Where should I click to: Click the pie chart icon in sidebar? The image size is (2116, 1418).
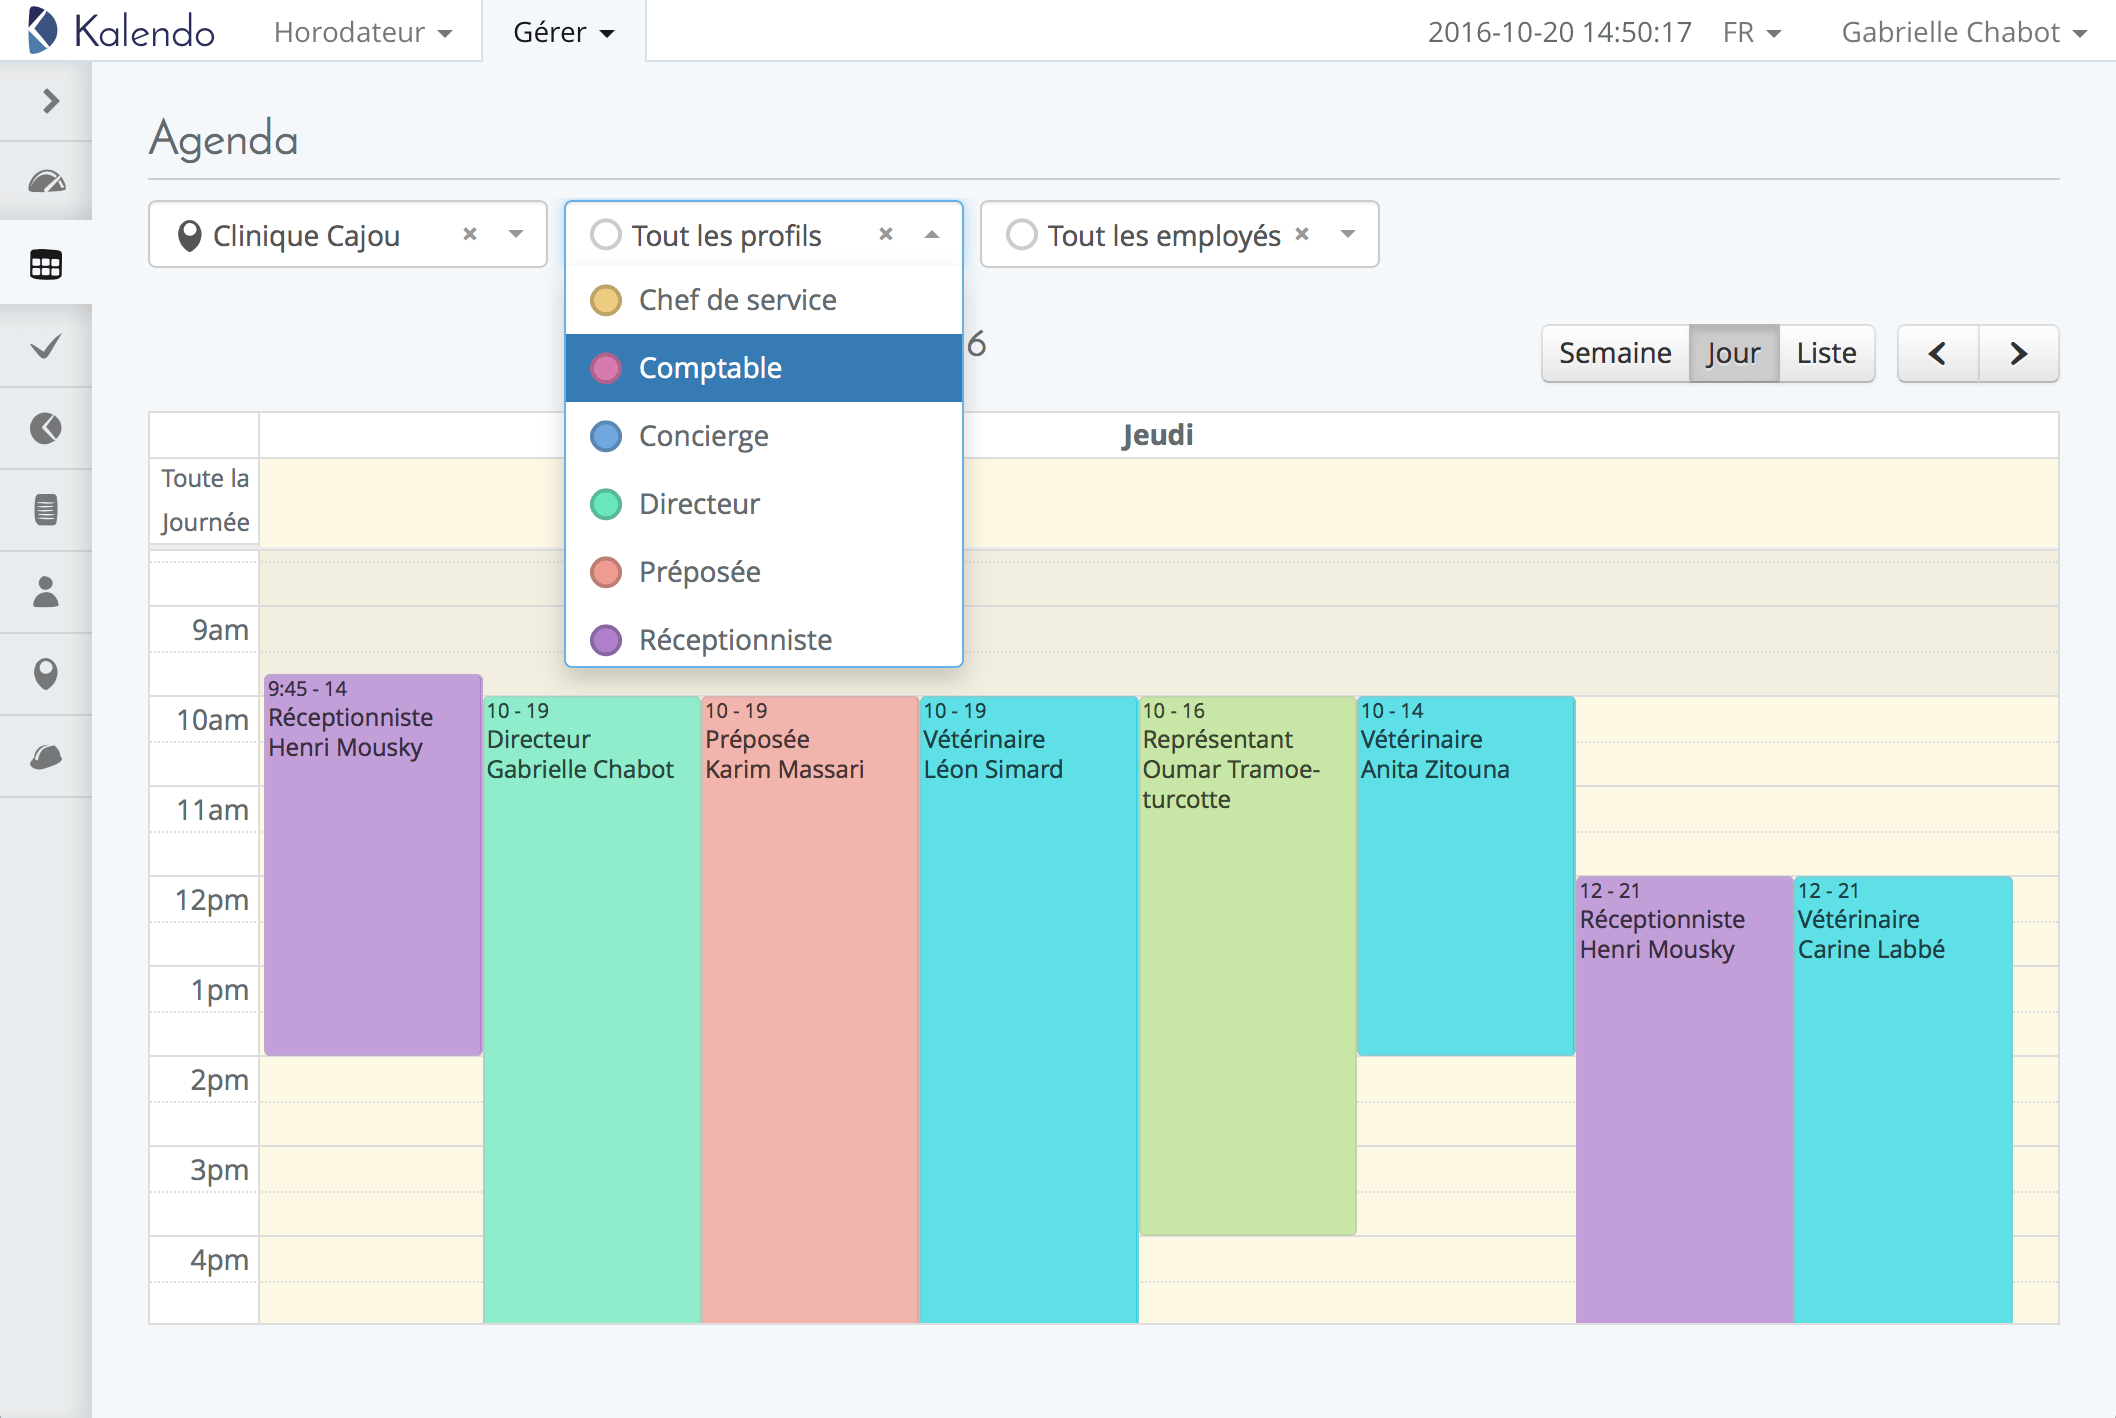(46, 428)
